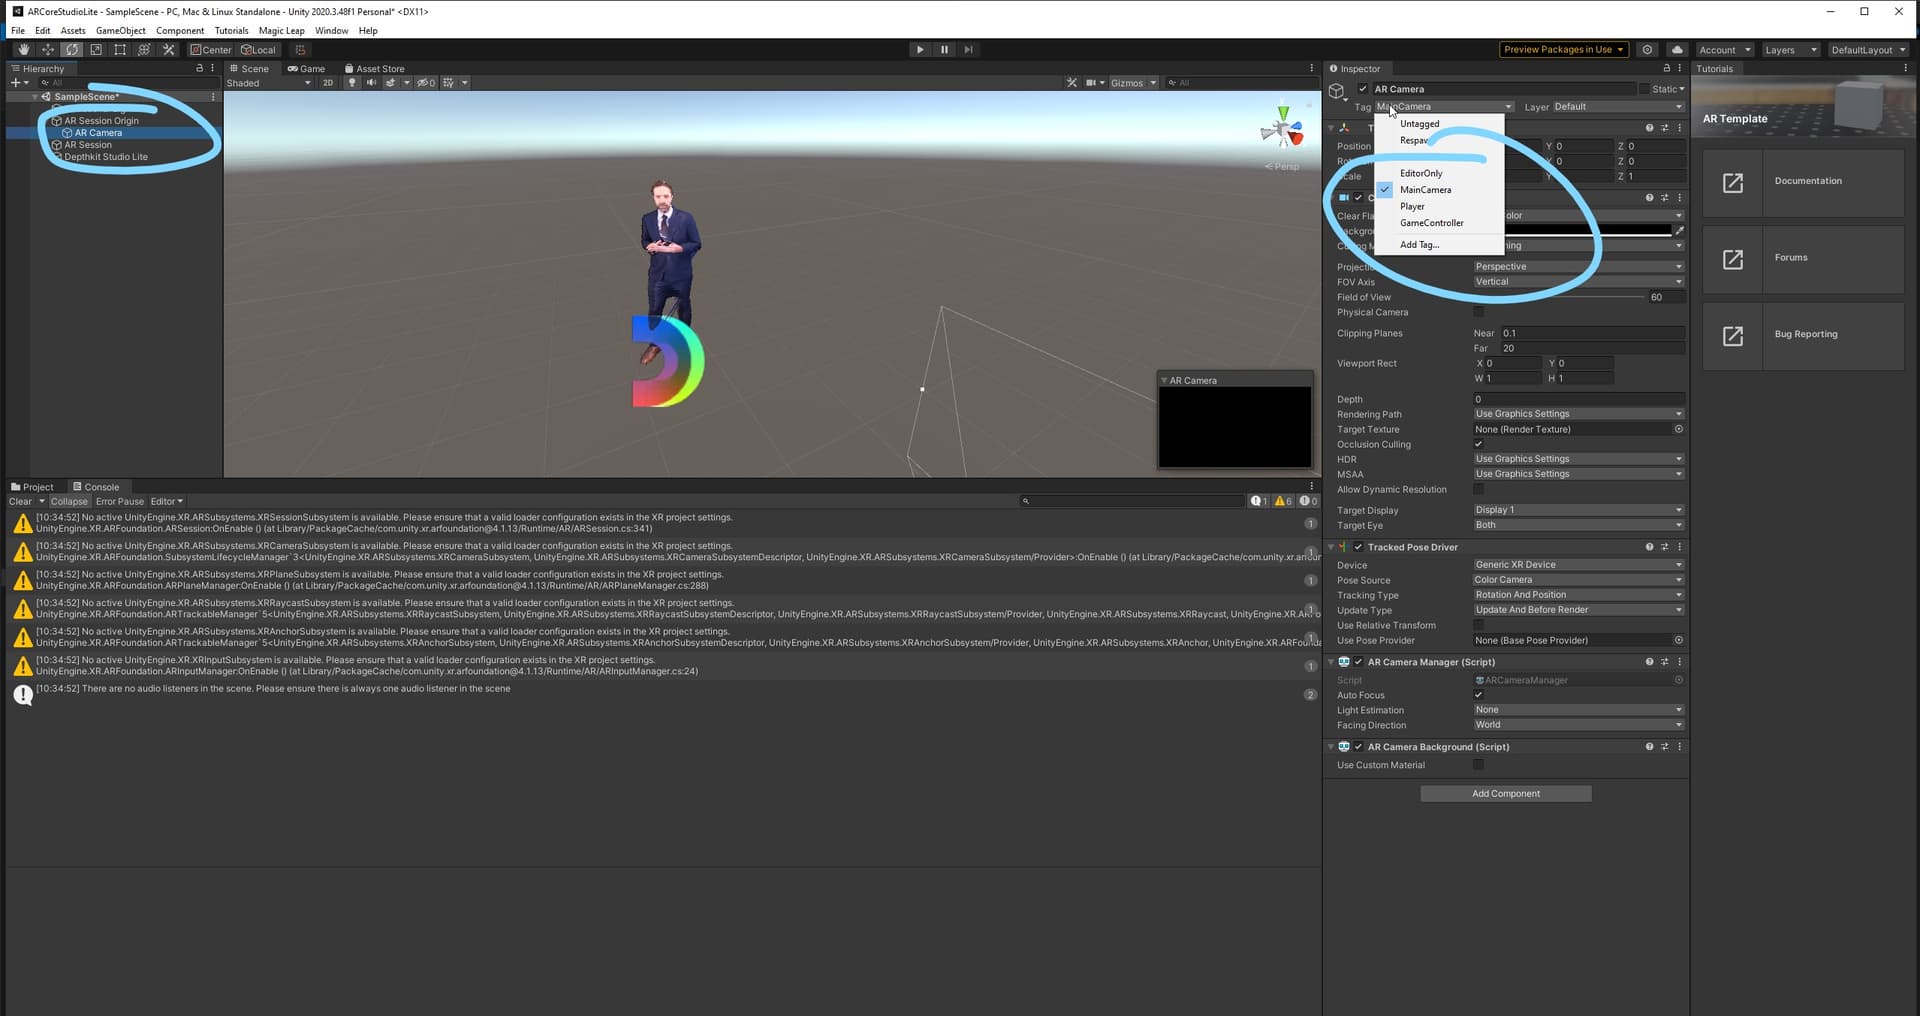Open the Projection dropdown

click(x=1577, y=267)
